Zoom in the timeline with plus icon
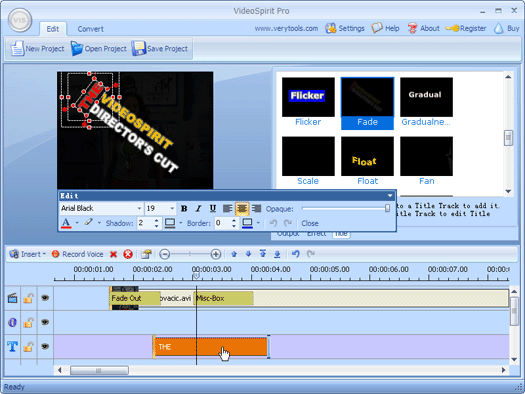Screen dimensions: 525x394 click(x=216, y=254)
